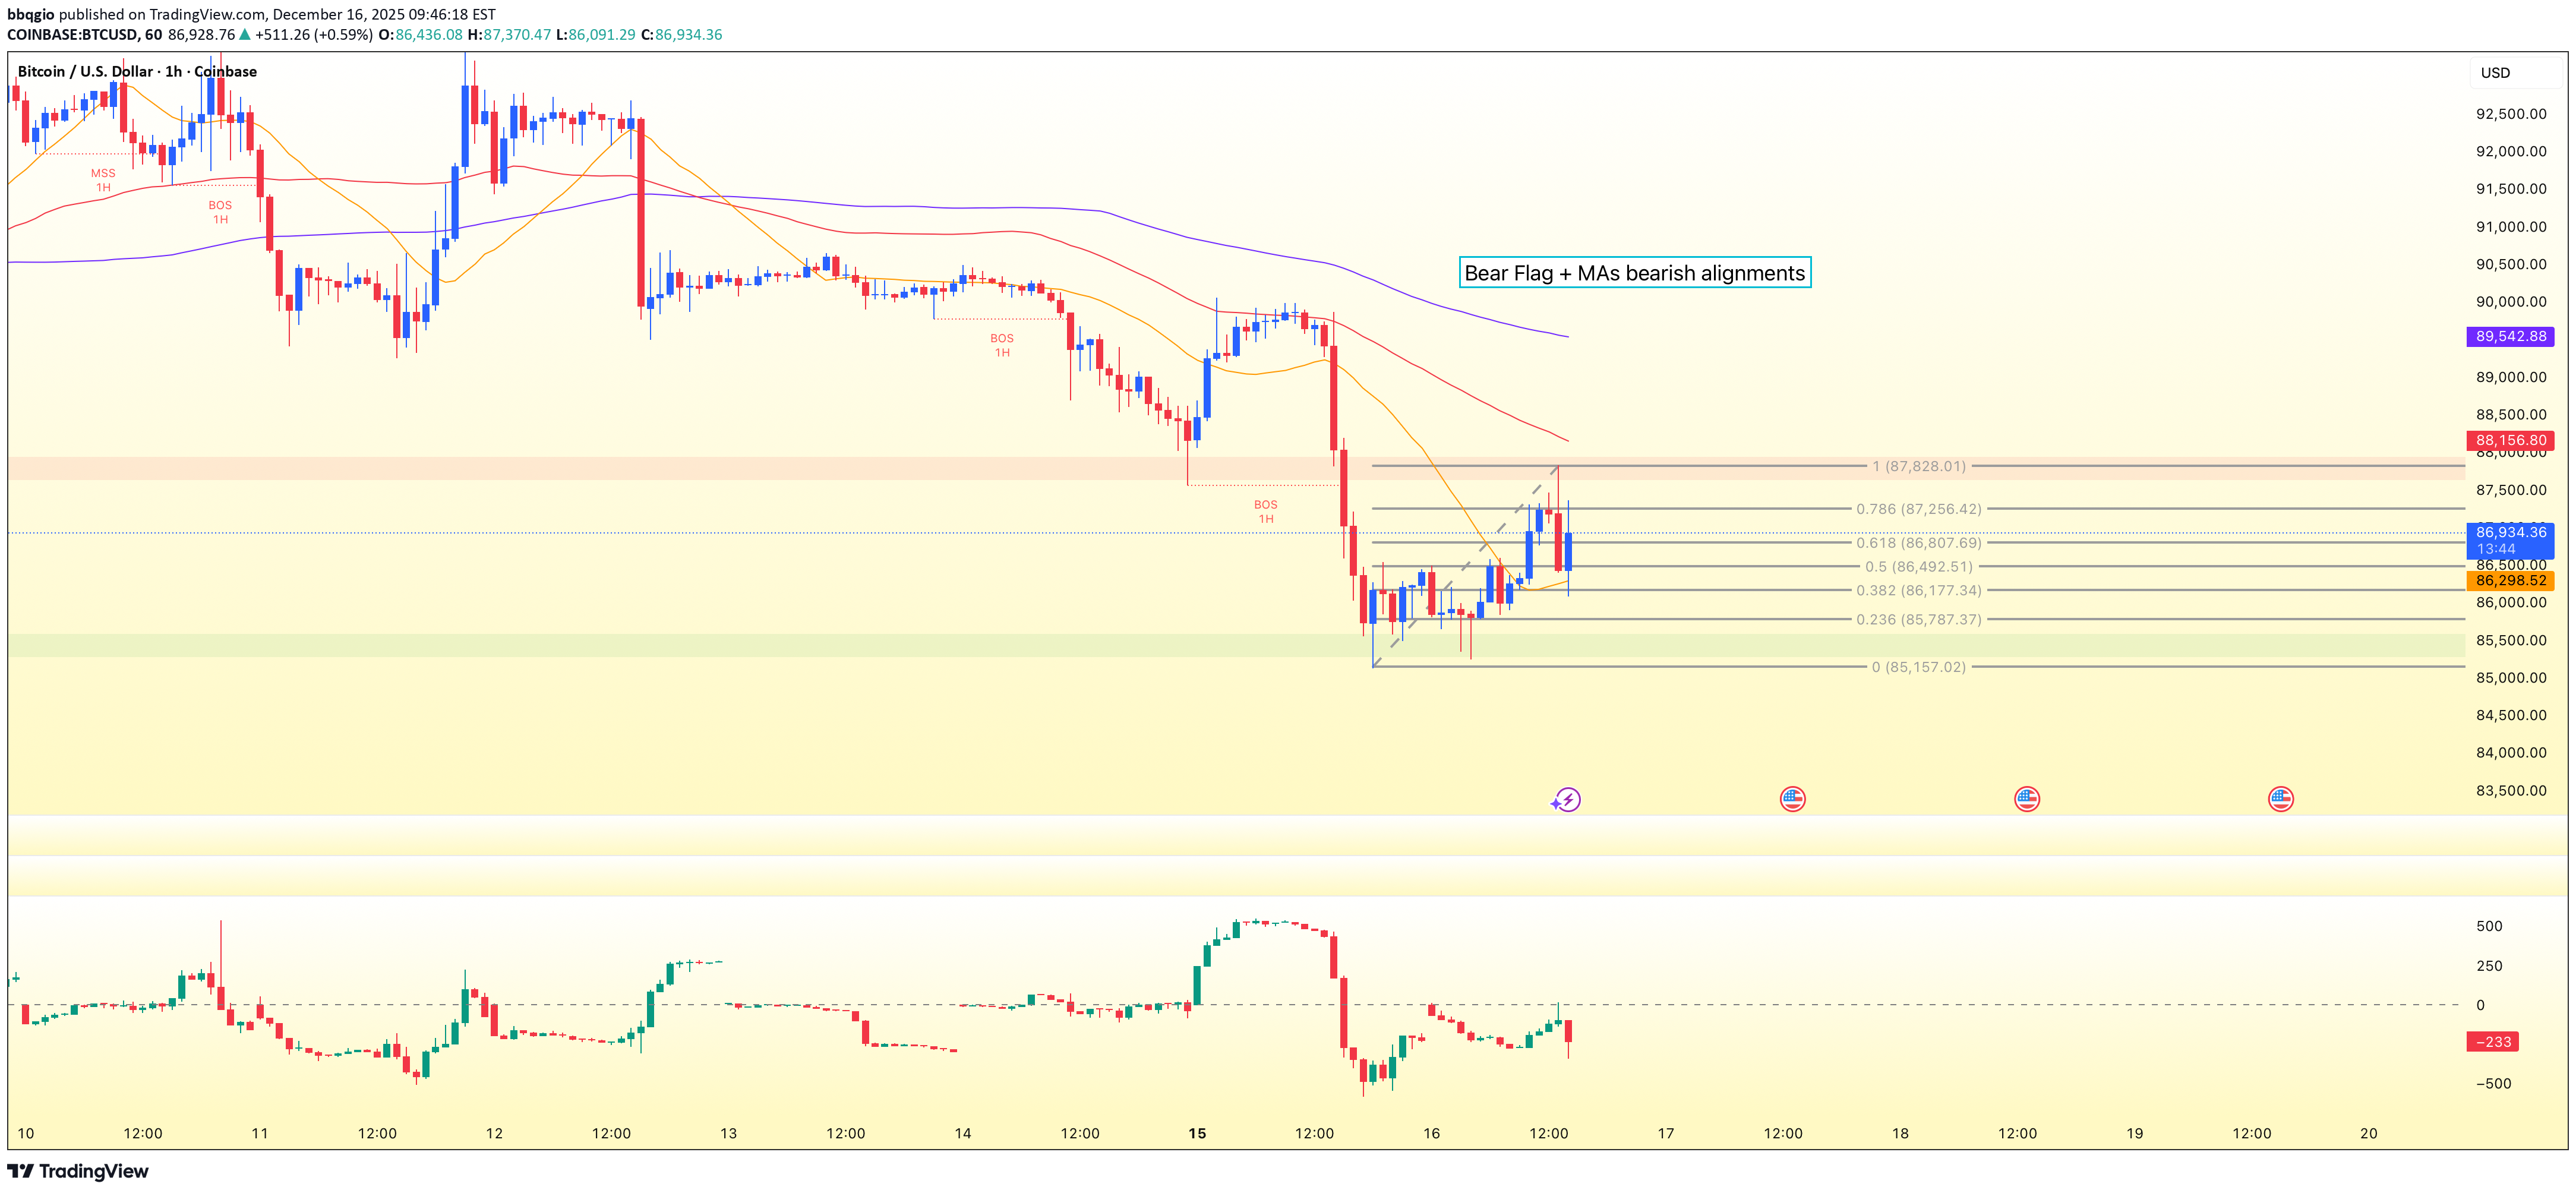Click the bbqgio author name link
The height and width of the screenshot is (1193, 2576).
point(30,14)
